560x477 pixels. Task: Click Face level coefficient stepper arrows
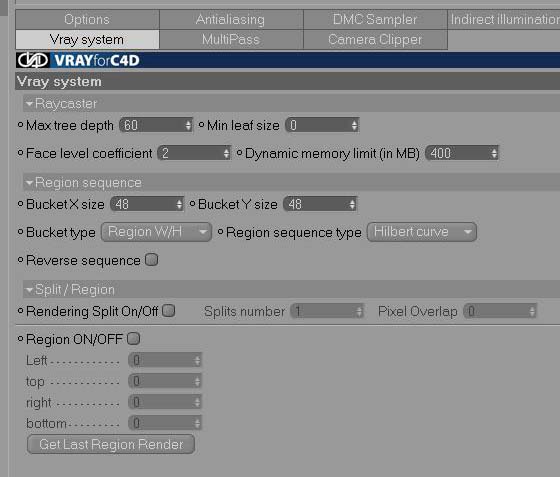(x=226, y=153)
